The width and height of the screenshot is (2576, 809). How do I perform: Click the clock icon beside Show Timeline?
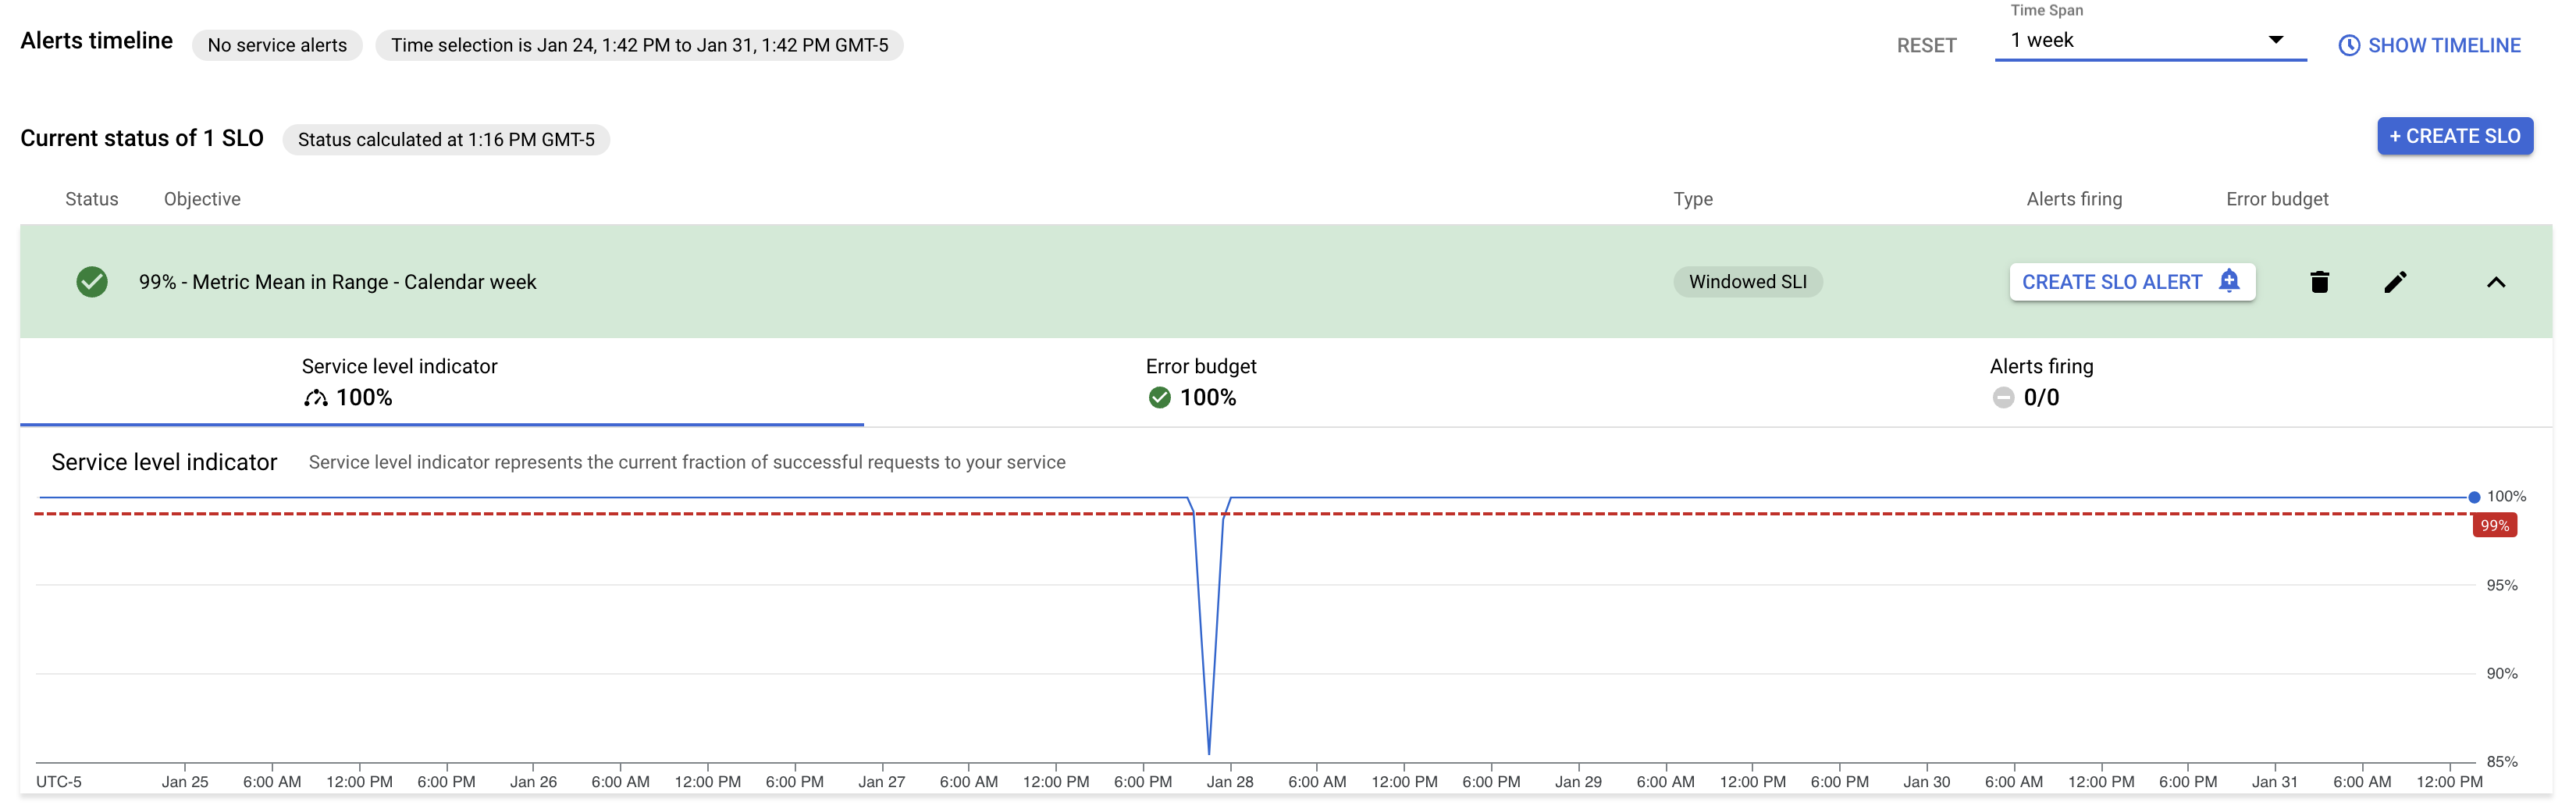pos(2349,45)
